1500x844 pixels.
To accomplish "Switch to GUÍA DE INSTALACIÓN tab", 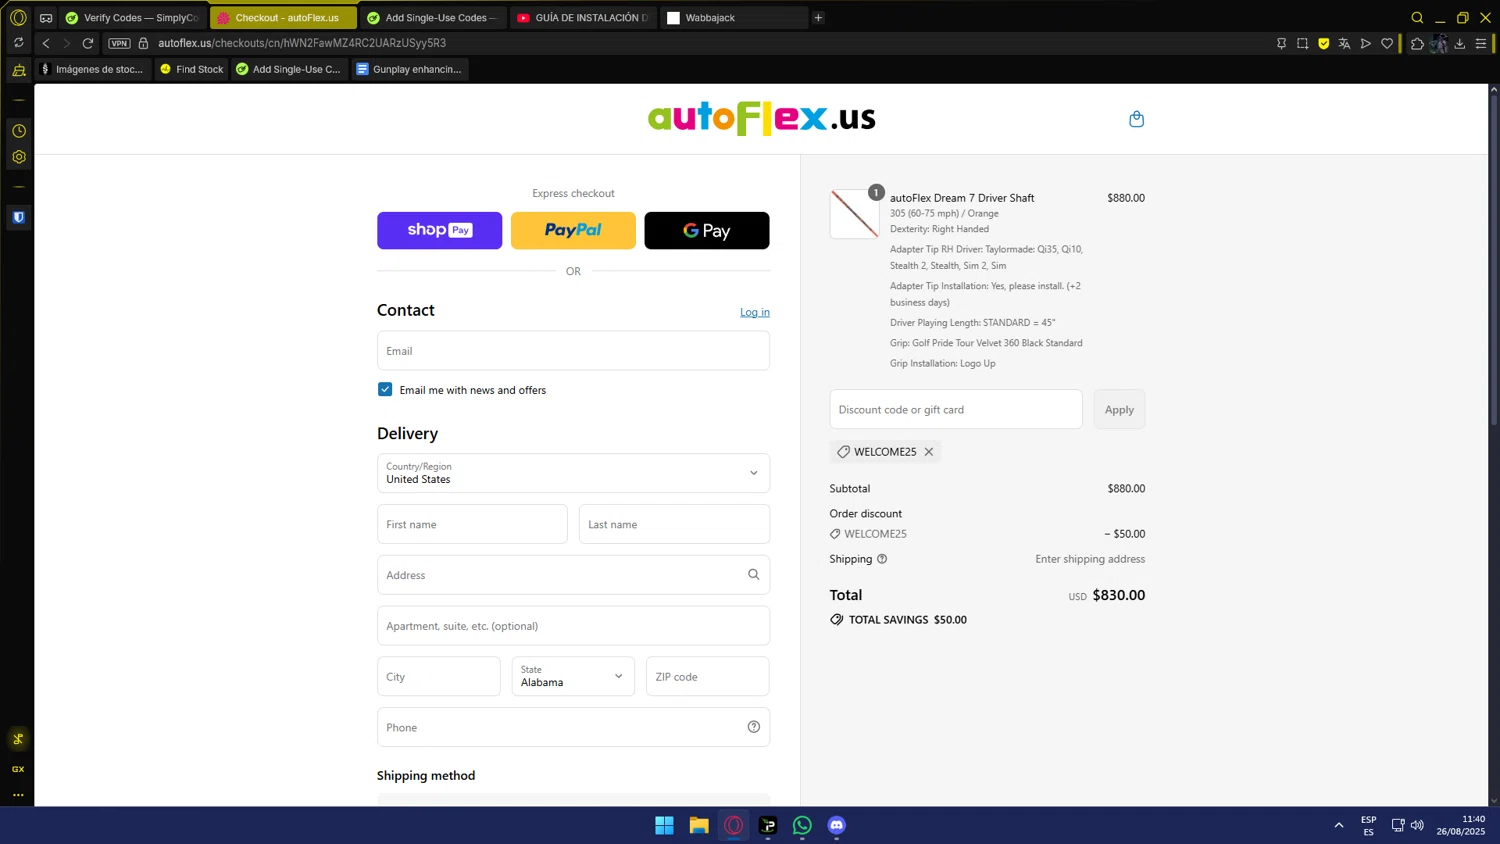I will click(x=583, y=17).
